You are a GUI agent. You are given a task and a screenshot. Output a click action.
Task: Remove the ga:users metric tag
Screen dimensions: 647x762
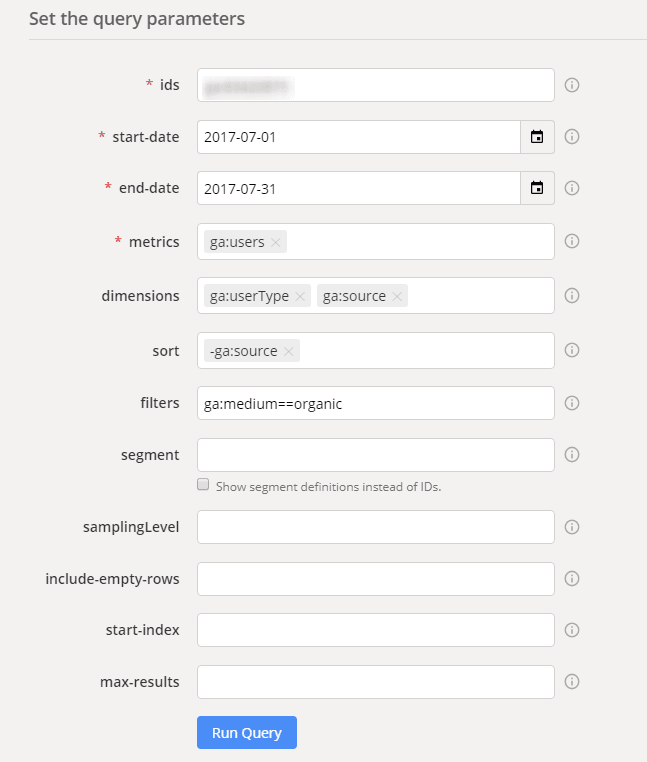coord(276,242)
